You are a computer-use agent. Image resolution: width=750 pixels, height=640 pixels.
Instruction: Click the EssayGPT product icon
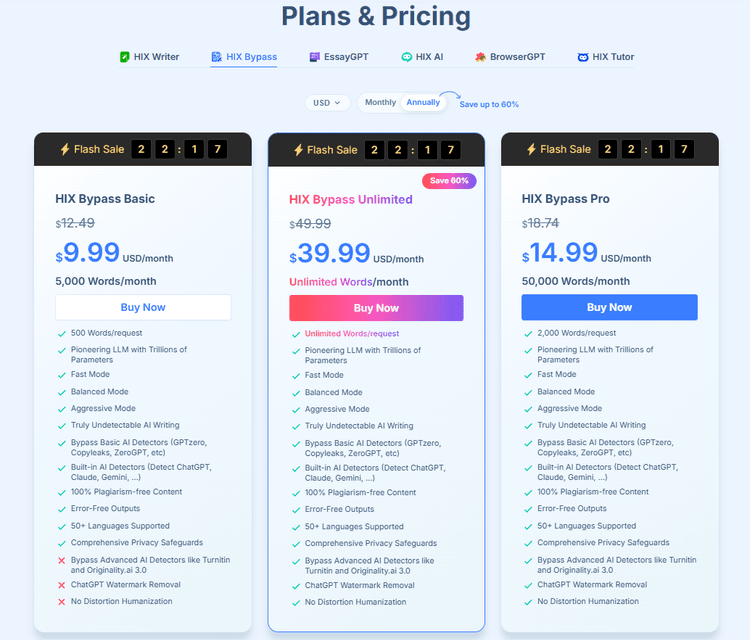[314, 57]
